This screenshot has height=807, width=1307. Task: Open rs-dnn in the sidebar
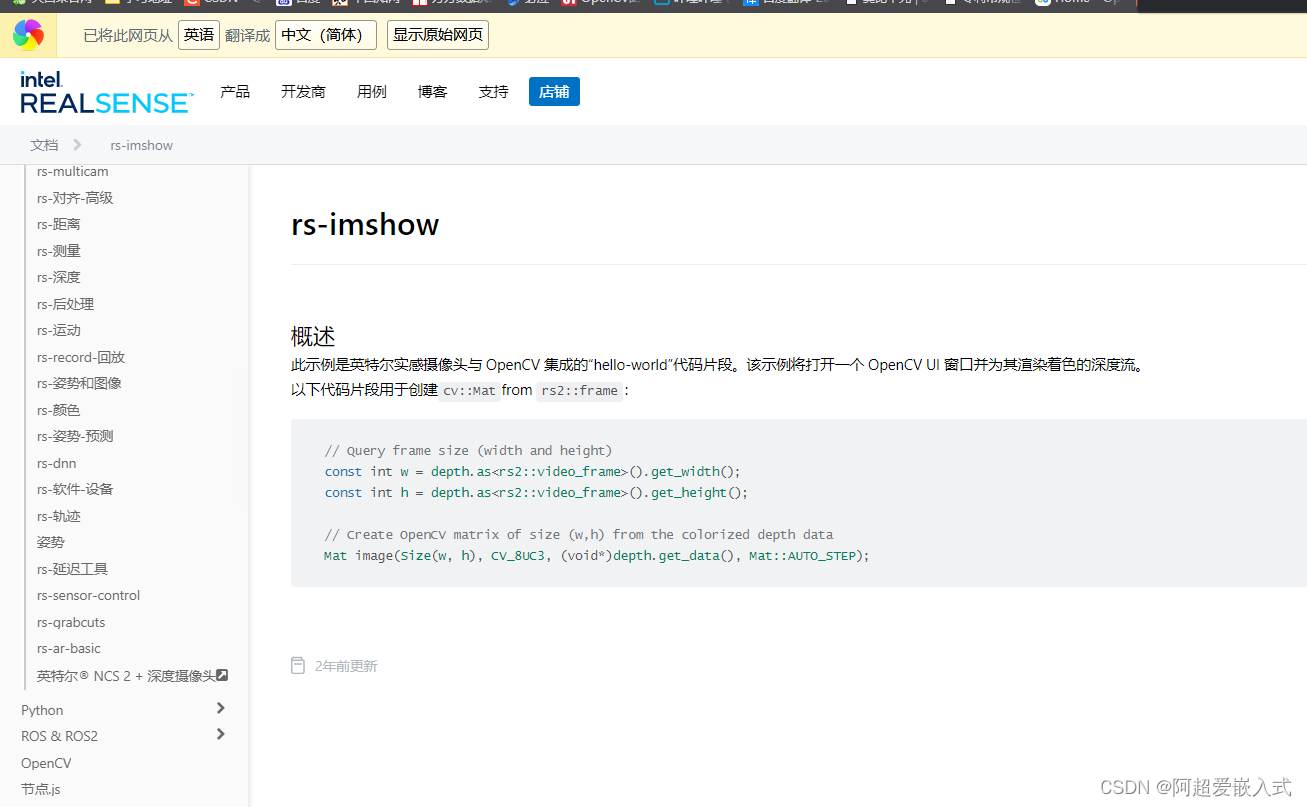[57, 463]
